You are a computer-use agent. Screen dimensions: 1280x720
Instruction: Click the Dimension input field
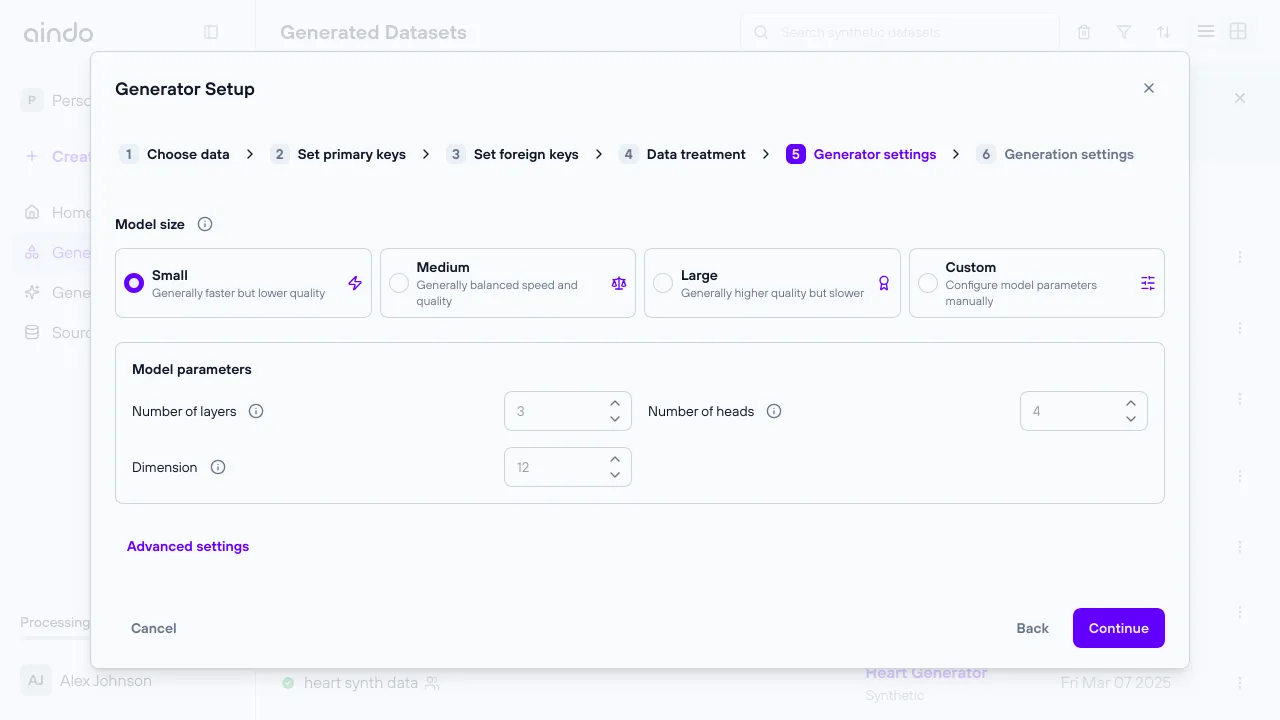pos(555,467)
